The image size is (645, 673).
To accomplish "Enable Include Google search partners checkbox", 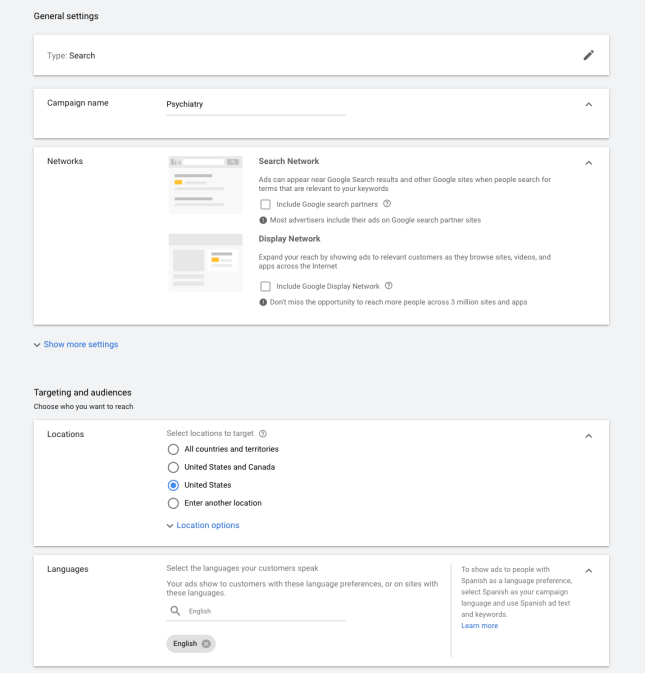I will tap(266, 204).
